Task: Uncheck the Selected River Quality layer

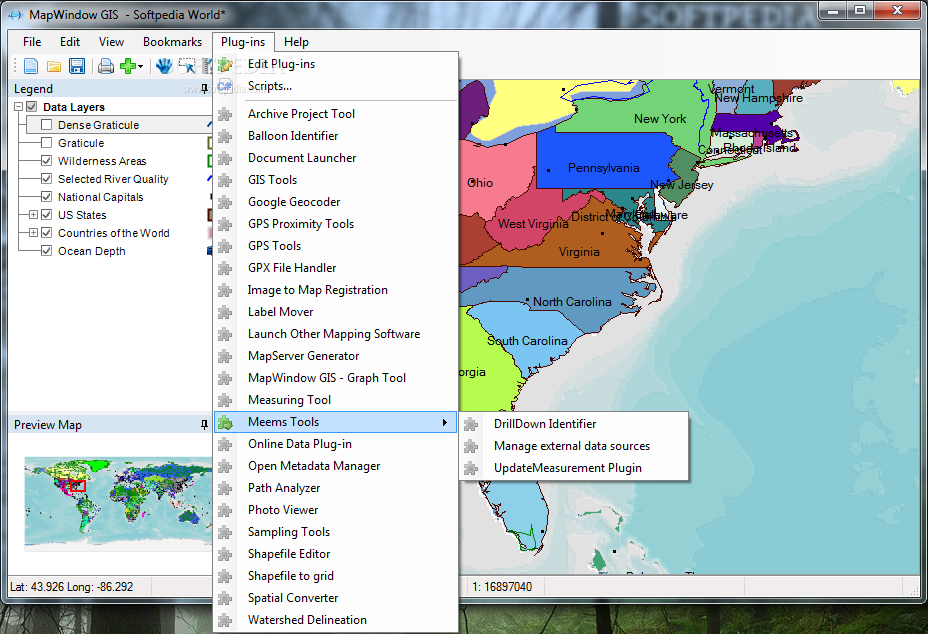Action: click(47, 179)
